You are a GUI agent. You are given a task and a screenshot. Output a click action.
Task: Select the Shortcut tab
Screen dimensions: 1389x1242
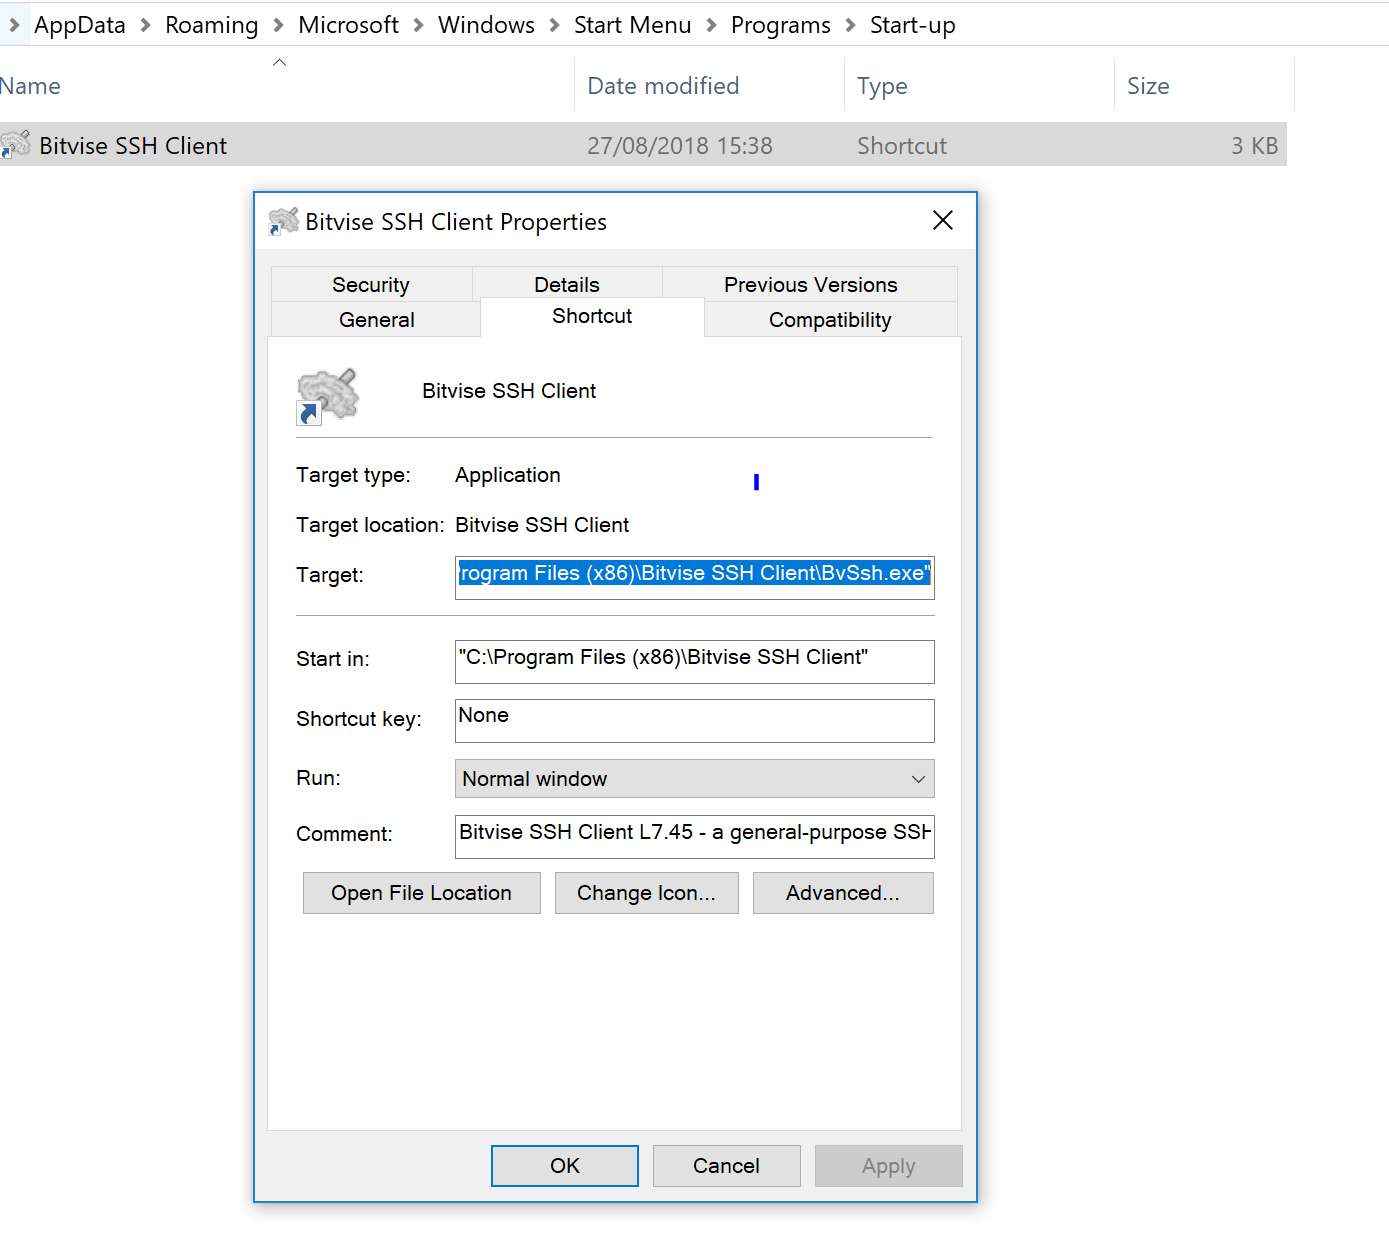tap(592, 316)
